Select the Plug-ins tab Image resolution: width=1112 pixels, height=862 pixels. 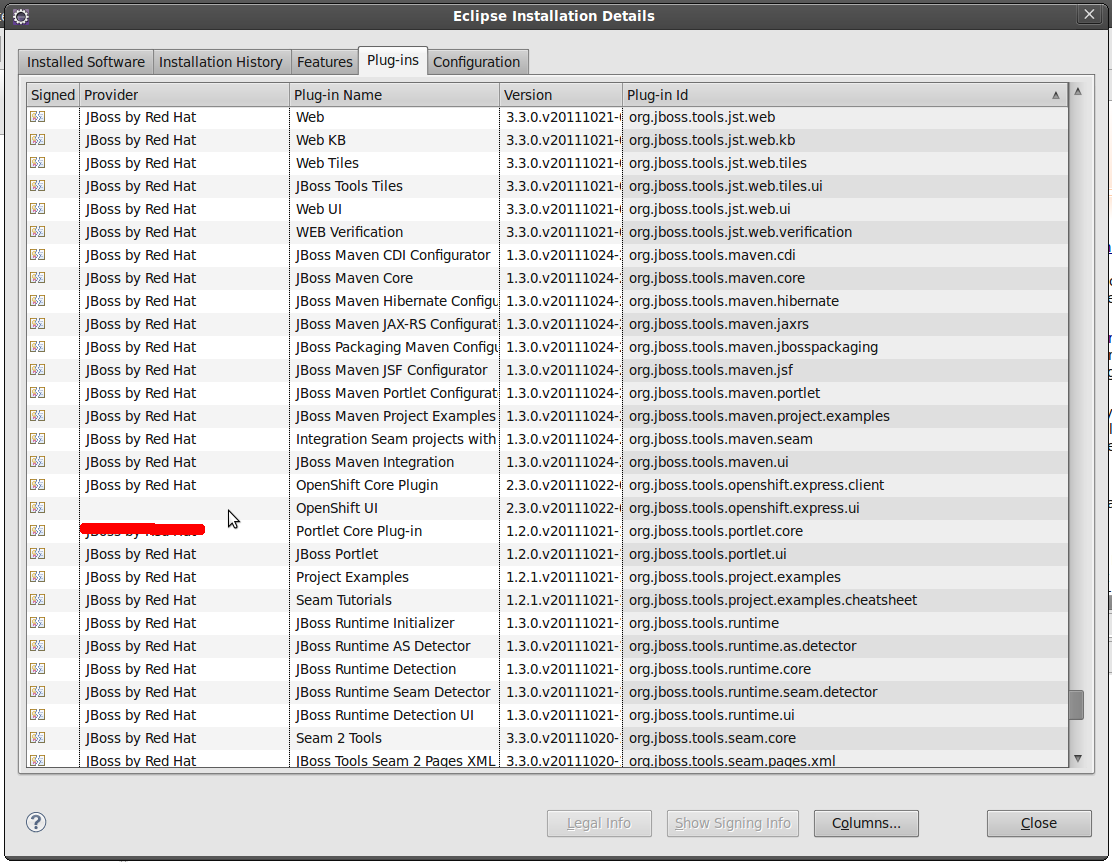[x=393, y=60]
